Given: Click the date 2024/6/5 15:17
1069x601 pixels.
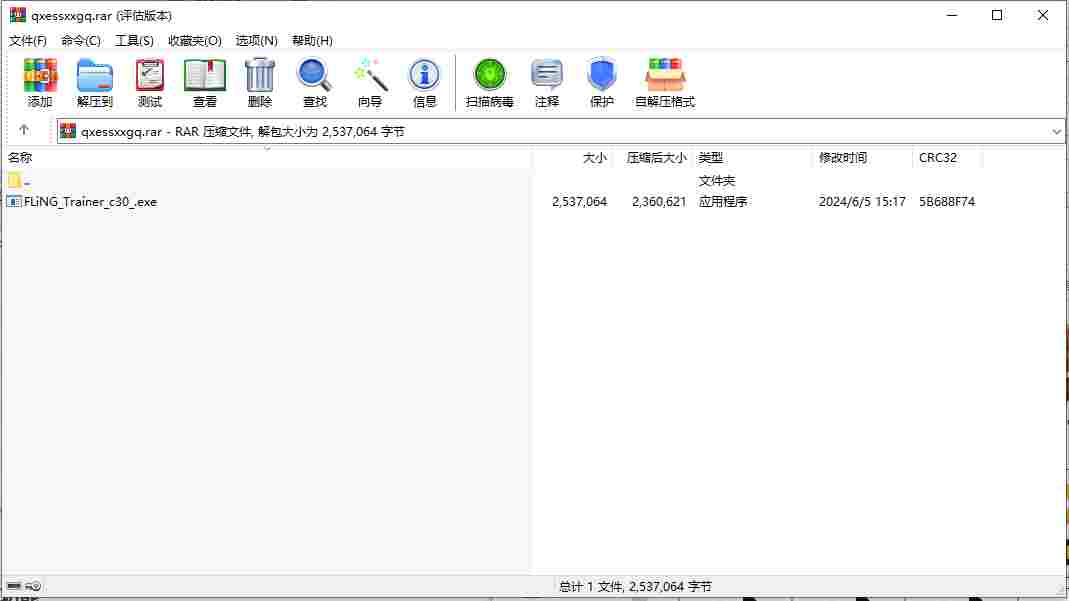Looking at the screenshot, I should [x=862, y=202].
